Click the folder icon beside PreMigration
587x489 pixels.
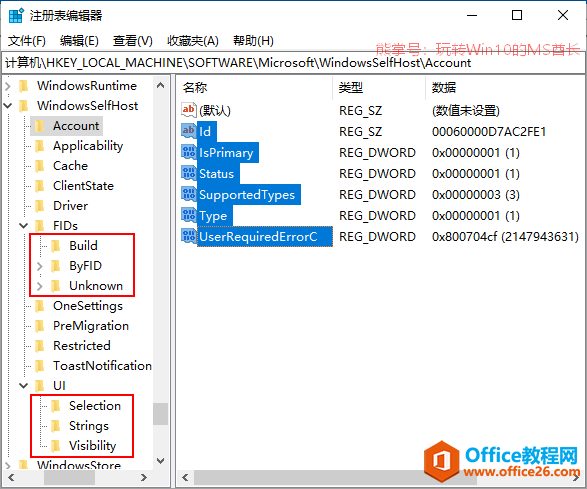[x=40, y=326]
